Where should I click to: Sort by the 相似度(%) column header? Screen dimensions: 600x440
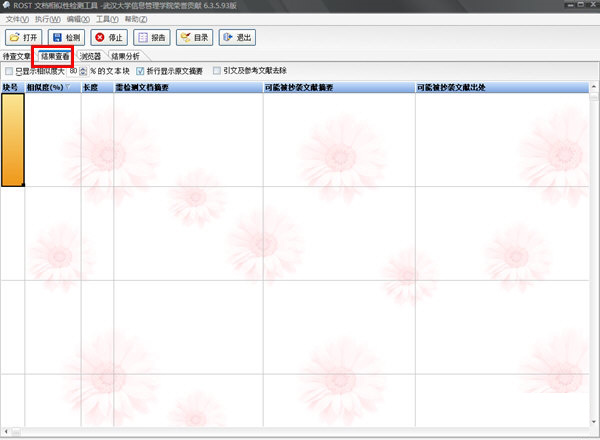(x=50, y=88)
